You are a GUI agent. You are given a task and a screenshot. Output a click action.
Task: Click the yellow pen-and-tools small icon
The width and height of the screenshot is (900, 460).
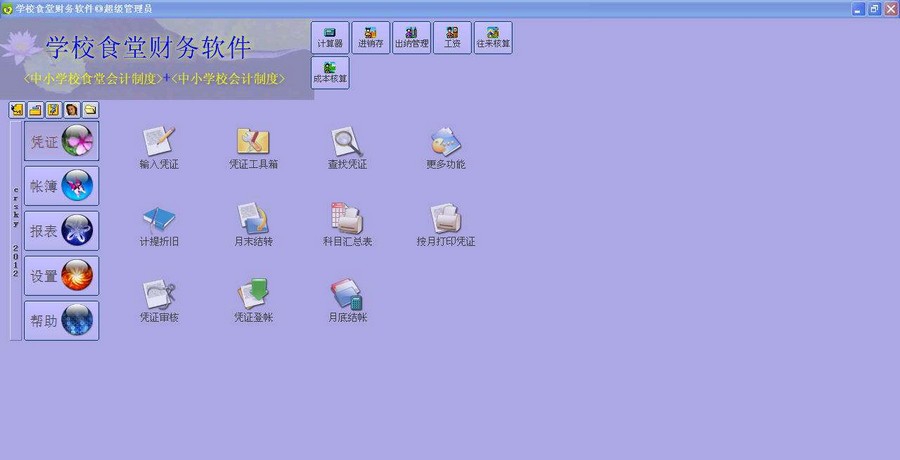click(53, 110)
